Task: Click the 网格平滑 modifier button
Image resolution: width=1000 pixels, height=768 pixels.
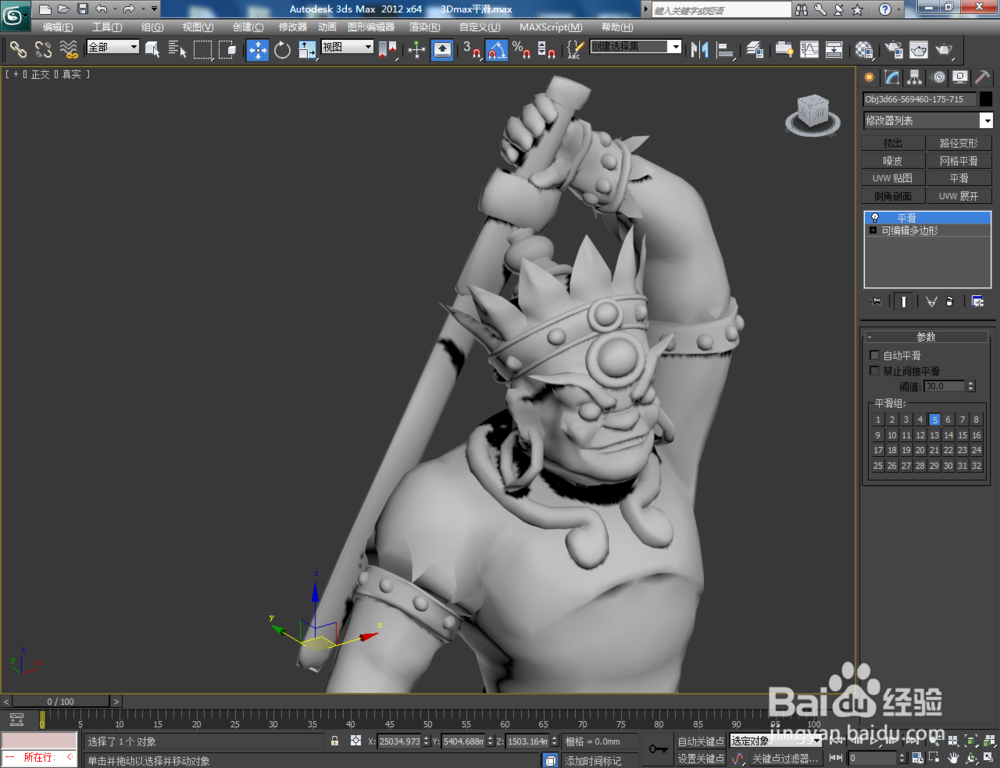Action: click(958, 161)
